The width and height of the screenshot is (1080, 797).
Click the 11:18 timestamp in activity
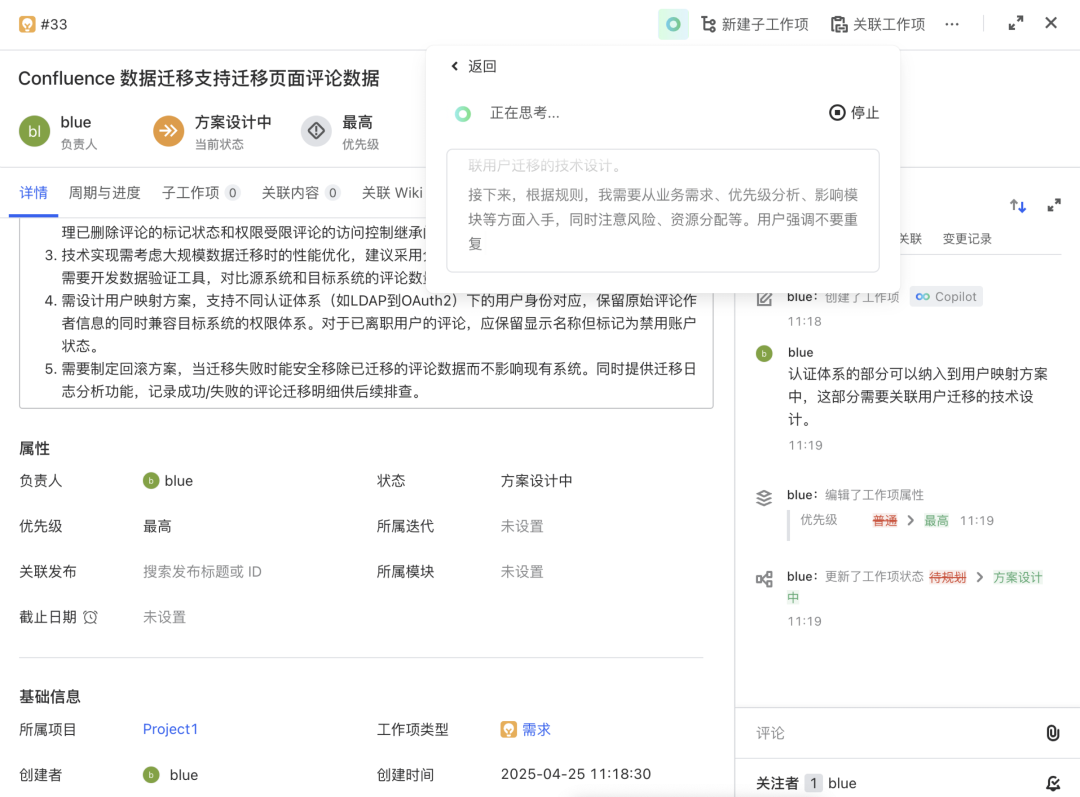(x=804, y=322)
